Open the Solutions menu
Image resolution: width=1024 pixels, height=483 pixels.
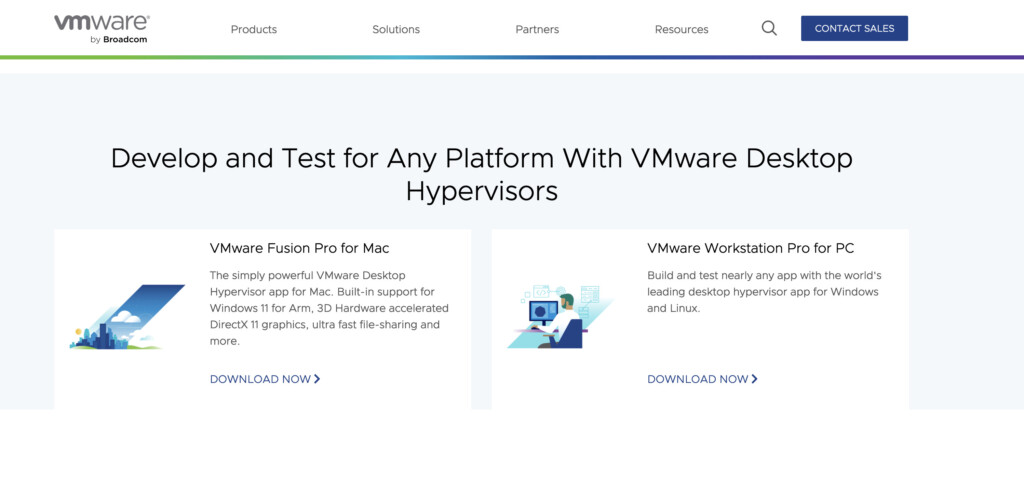click(x=396, y=29)
